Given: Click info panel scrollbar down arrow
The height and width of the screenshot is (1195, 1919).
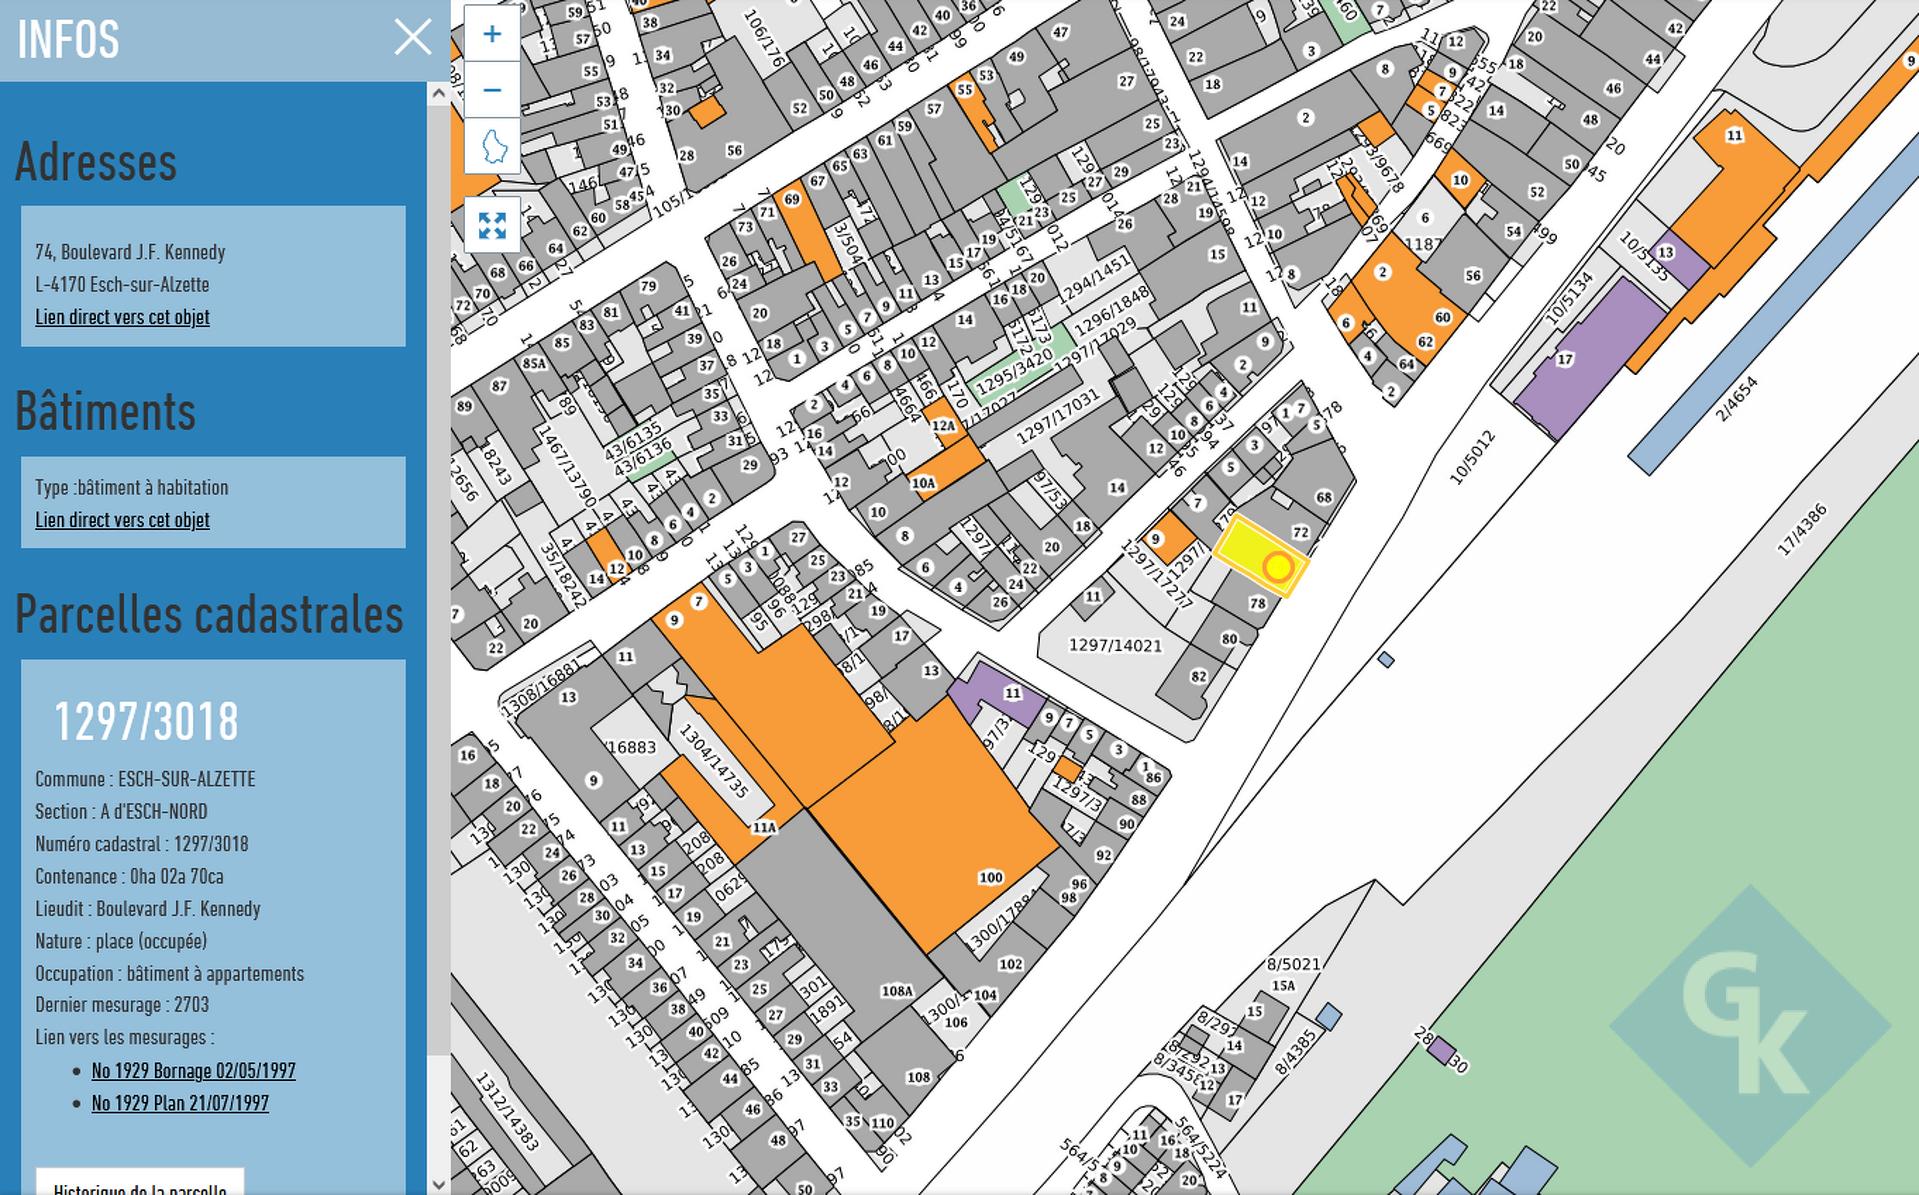Looking at the screenshot, I should pyautogui.click(x=438, y=1183).
